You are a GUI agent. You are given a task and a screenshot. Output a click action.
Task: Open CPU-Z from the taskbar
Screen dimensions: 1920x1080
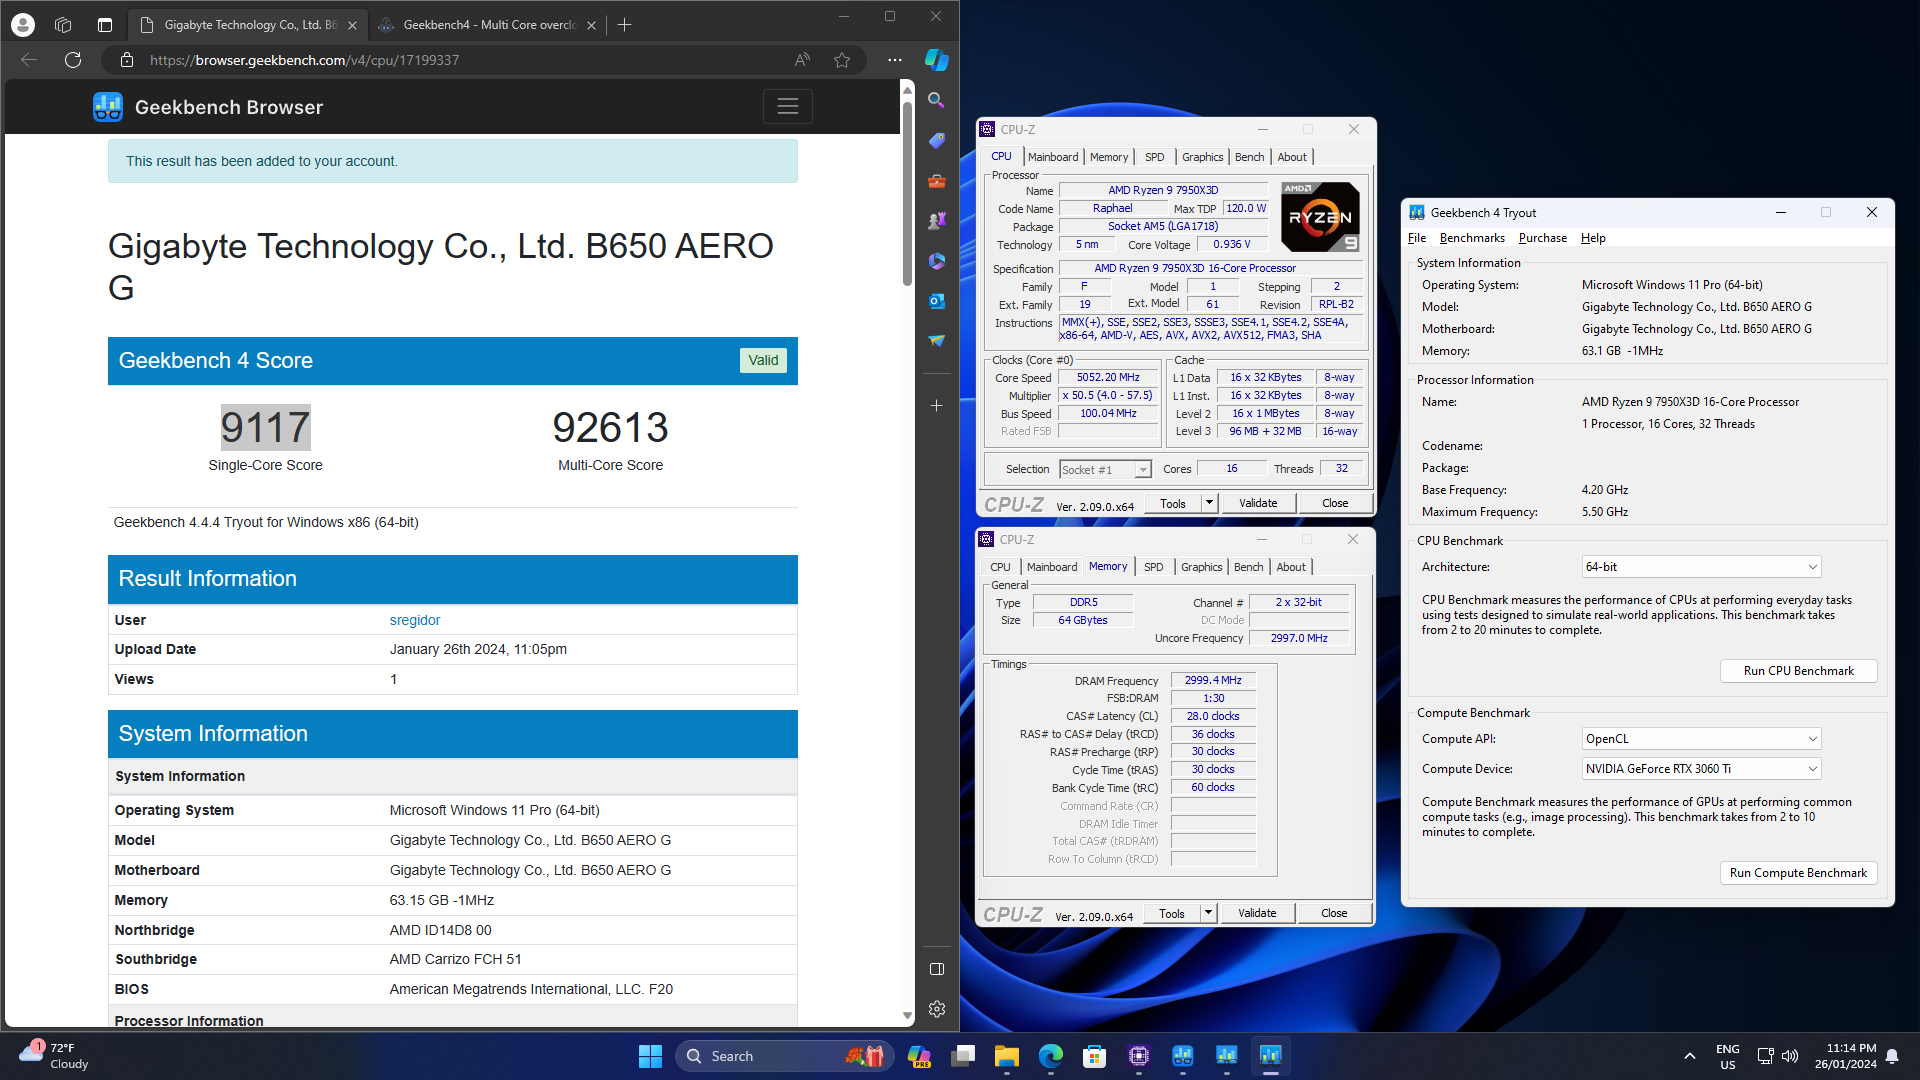pyautogui.click(x=1138, y=1056)
